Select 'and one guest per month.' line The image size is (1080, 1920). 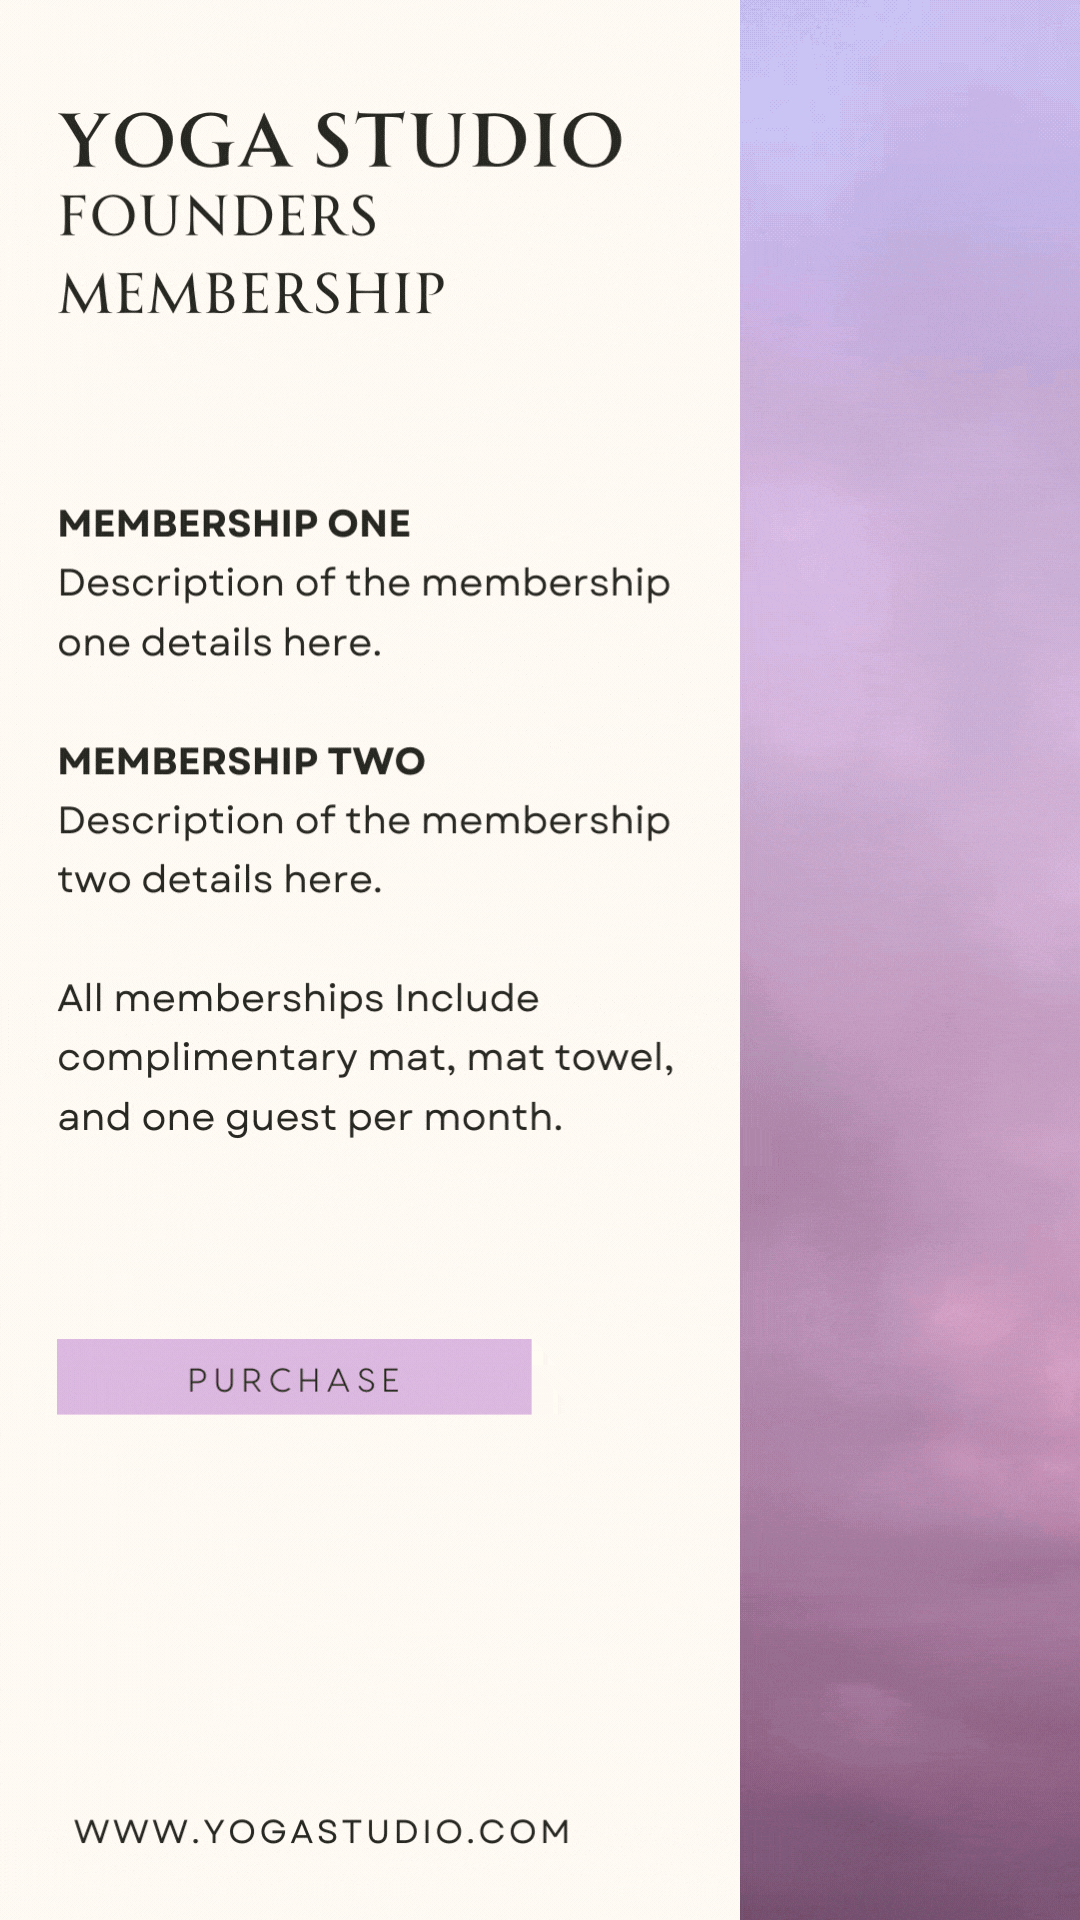click(310, 1118)
